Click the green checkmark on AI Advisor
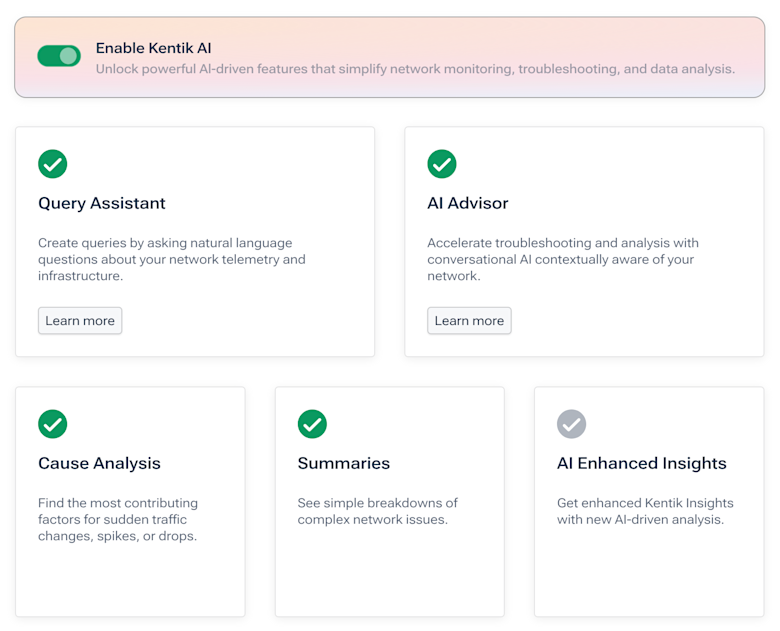The height and width of the screenshot is (631, 780). (442, 164)
